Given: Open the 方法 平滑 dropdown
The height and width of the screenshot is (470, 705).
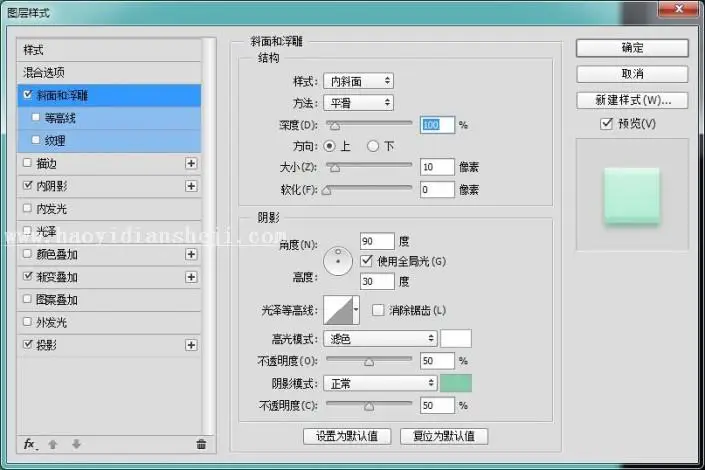Looking at the screenshot, I should (358, 103).
